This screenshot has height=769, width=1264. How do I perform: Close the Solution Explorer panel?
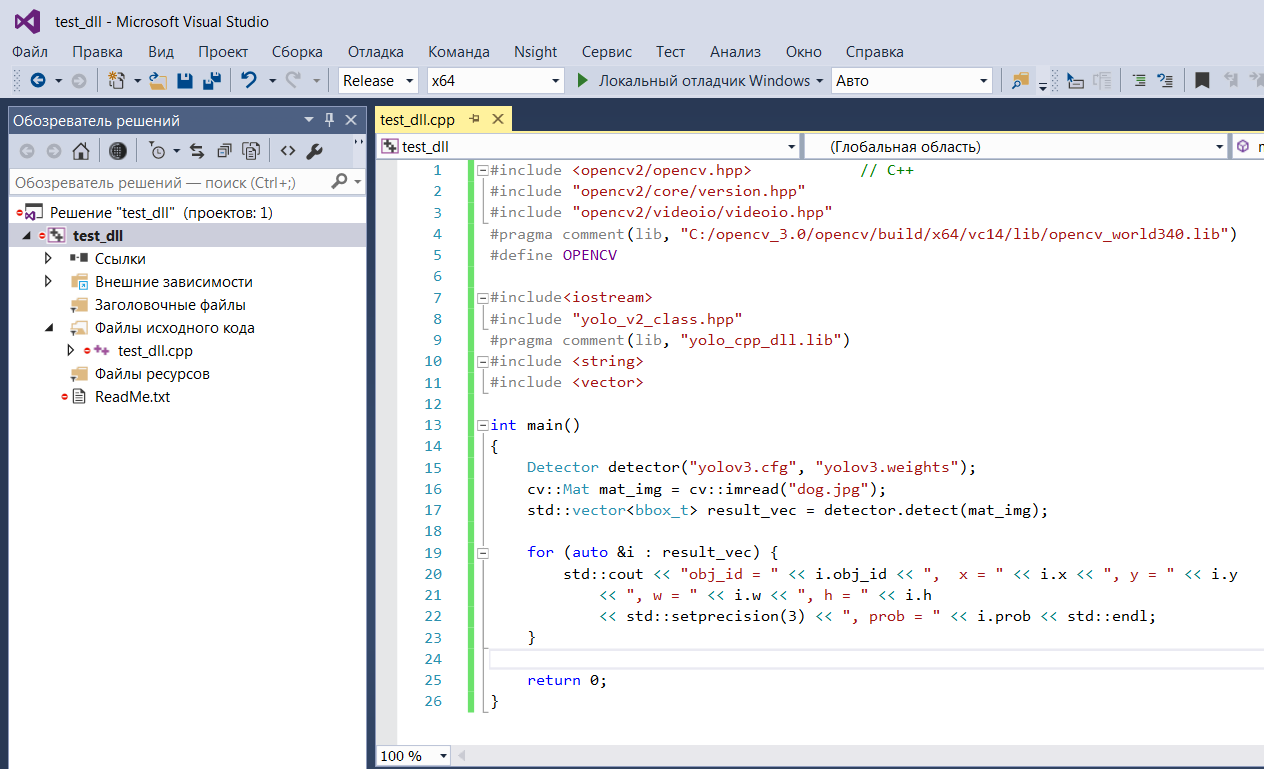[x=351, y=120]
